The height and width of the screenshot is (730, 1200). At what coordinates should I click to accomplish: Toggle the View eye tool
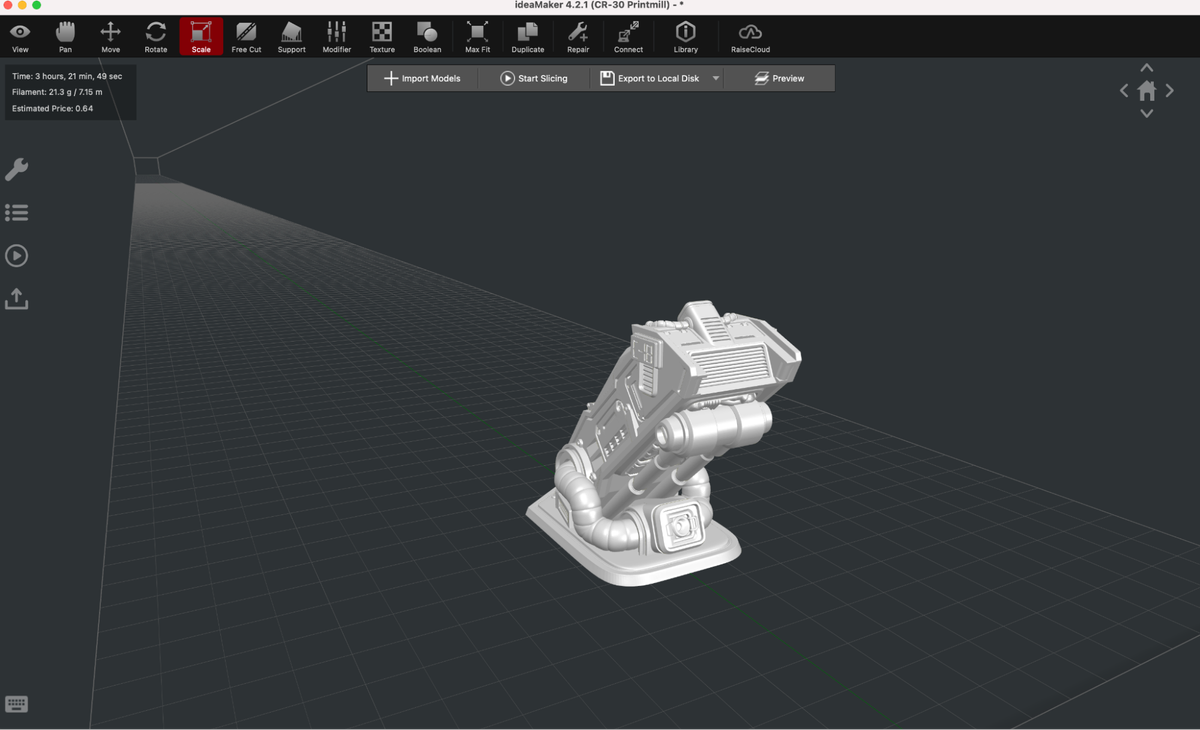[20, 36]
